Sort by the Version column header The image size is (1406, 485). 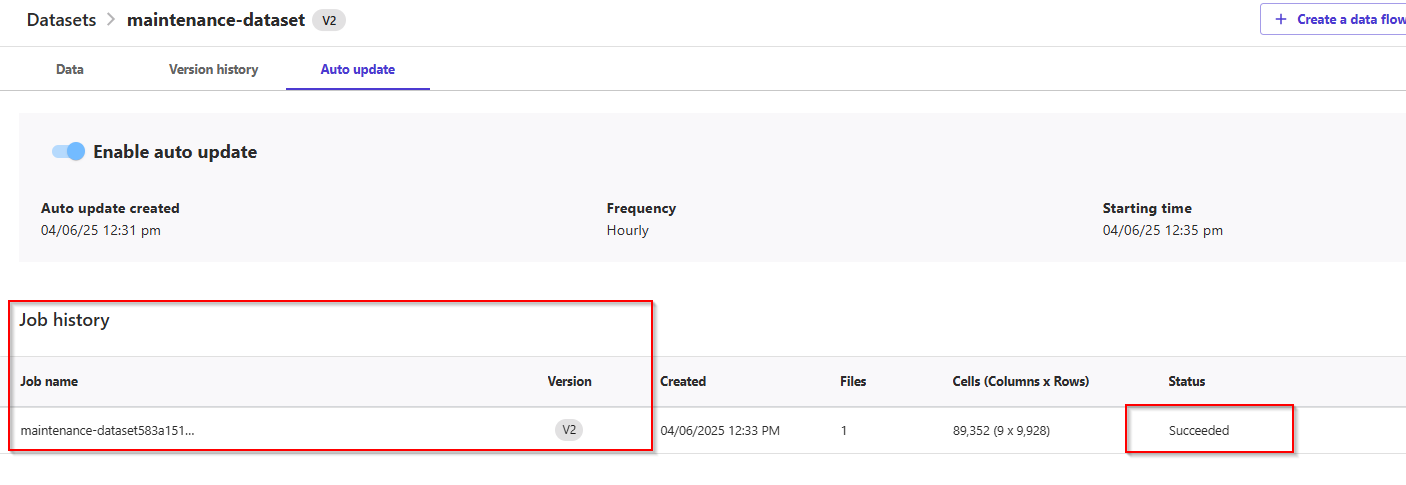click(x=569, y=381)
